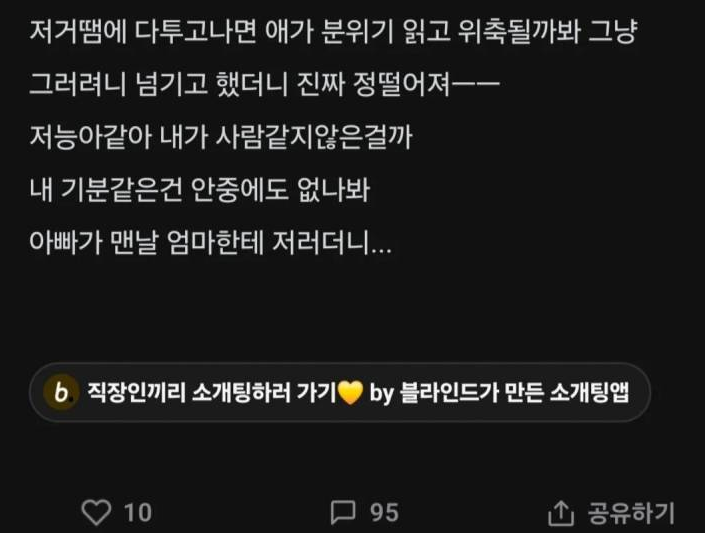Click the like count "10"
This screenshot has height=533, width=705.
(x=138, y=513)
